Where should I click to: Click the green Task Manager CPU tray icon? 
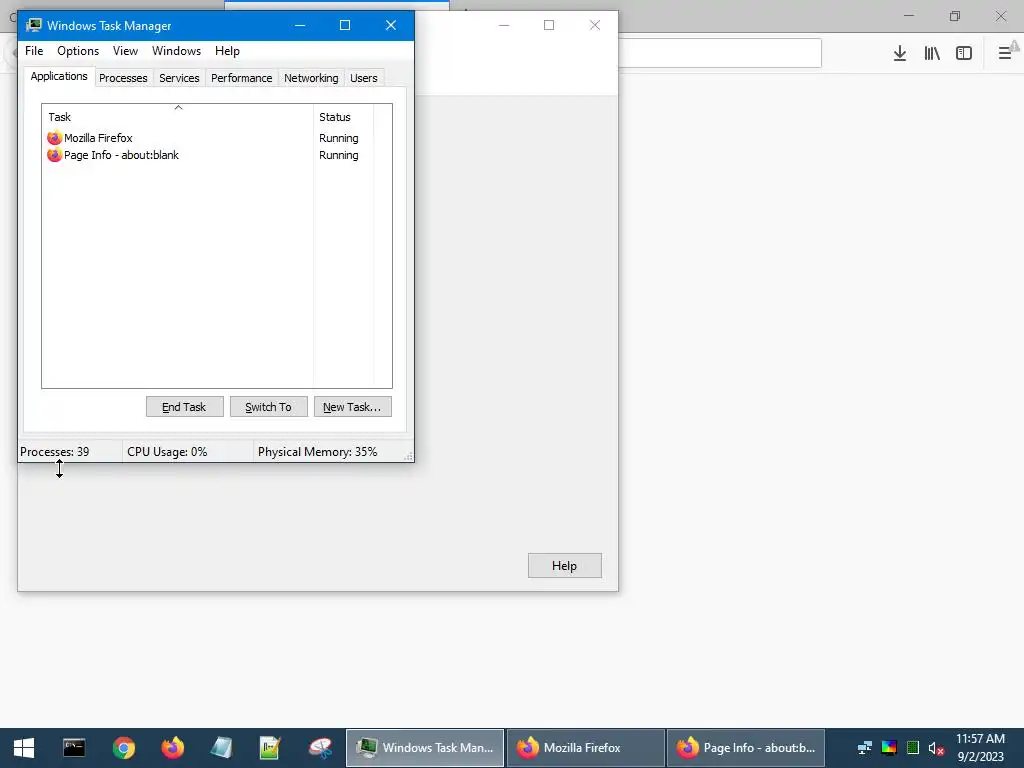click(913, 748)
